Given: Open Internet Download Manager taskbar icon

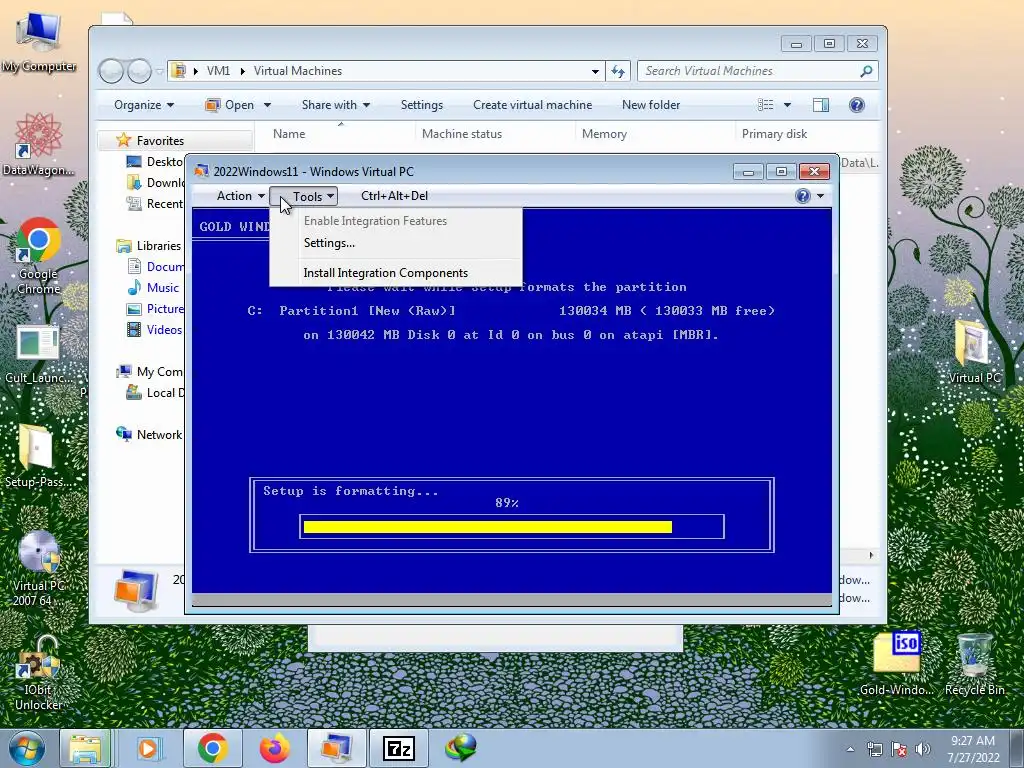Looking at the screenshot, I should (x=461, y=748).
